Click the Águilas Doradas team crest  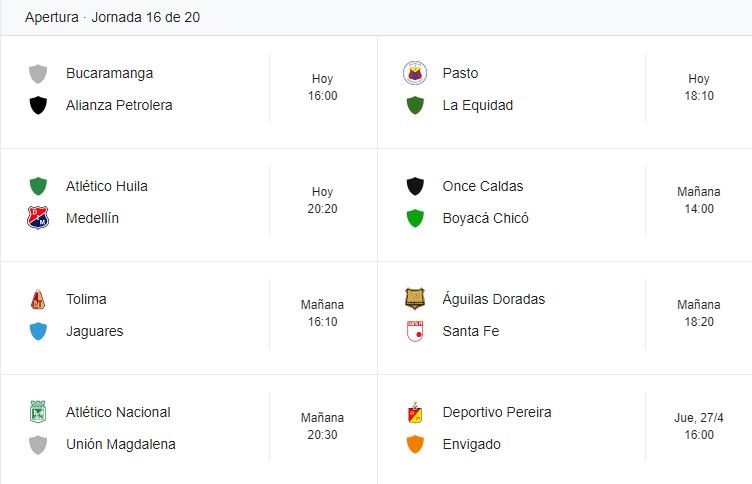[x=415, y=299]
